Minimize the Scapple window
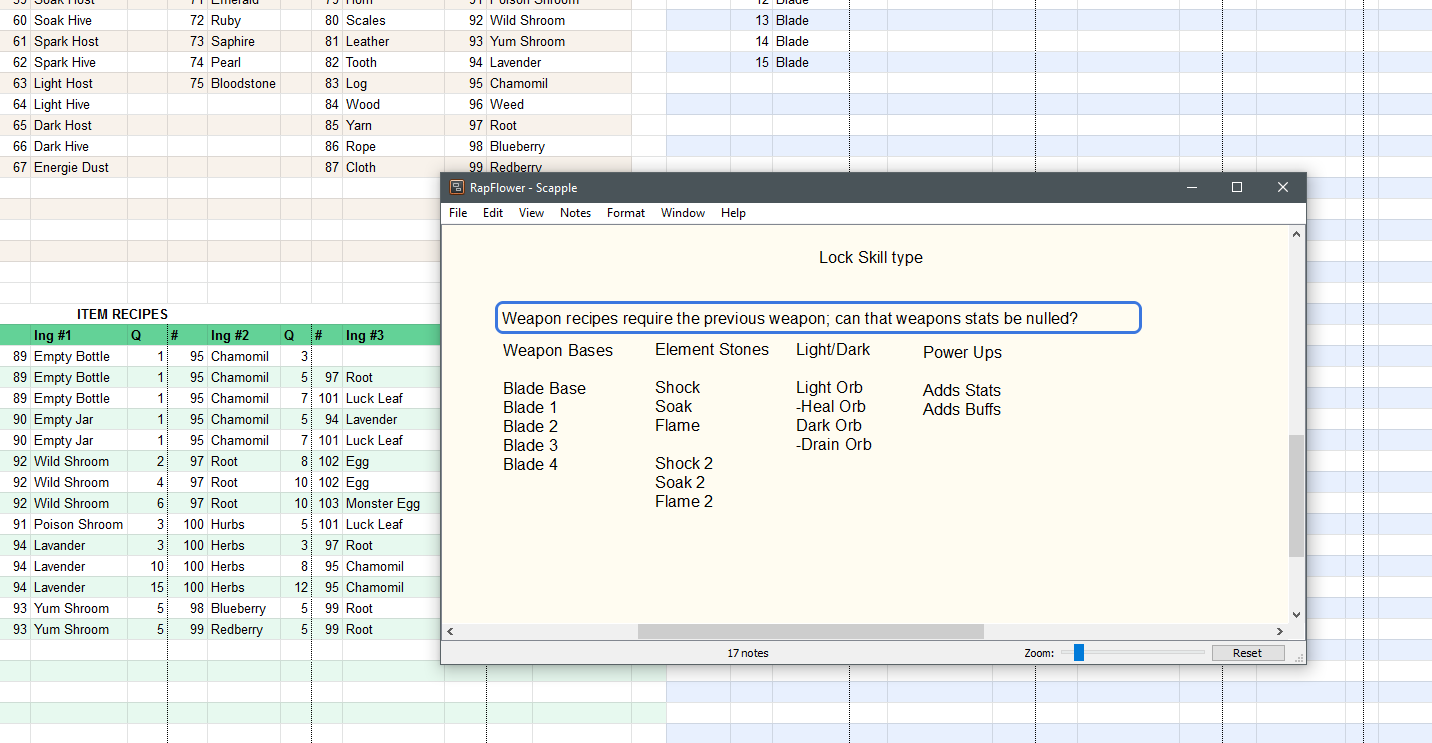1432x743 pixels. pyautogui.click(x=1191, y=187)
